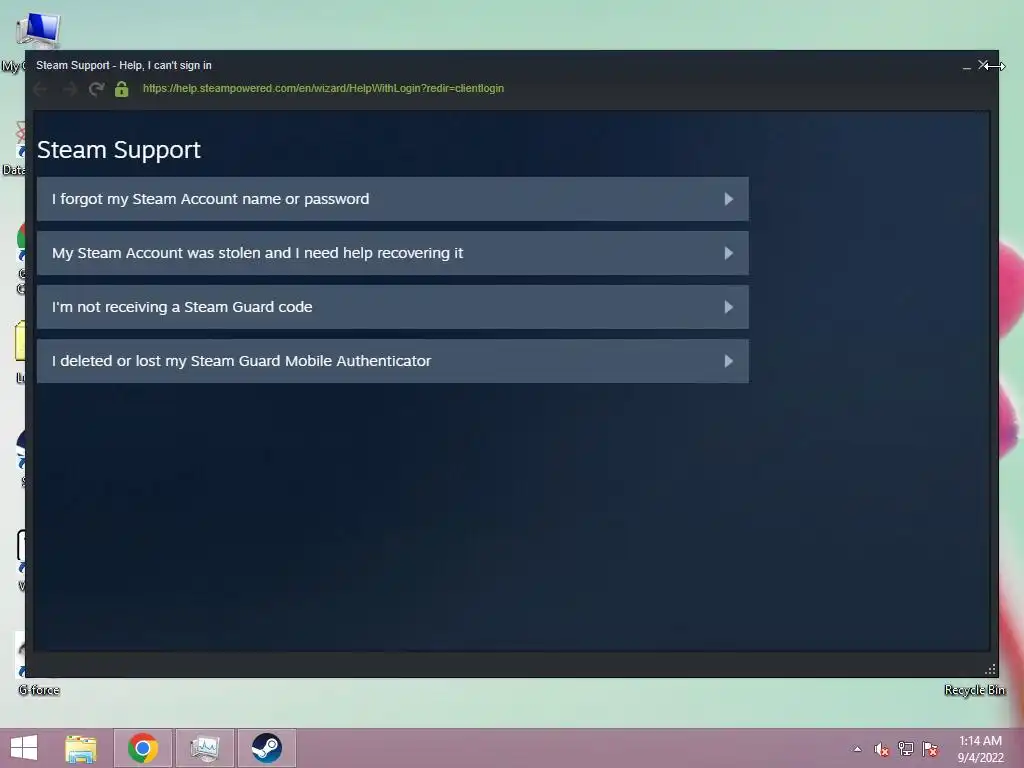This screenshot has width=1024, height=768.
Task: Click arrow on forgot account name row
Action: (729, 199)
